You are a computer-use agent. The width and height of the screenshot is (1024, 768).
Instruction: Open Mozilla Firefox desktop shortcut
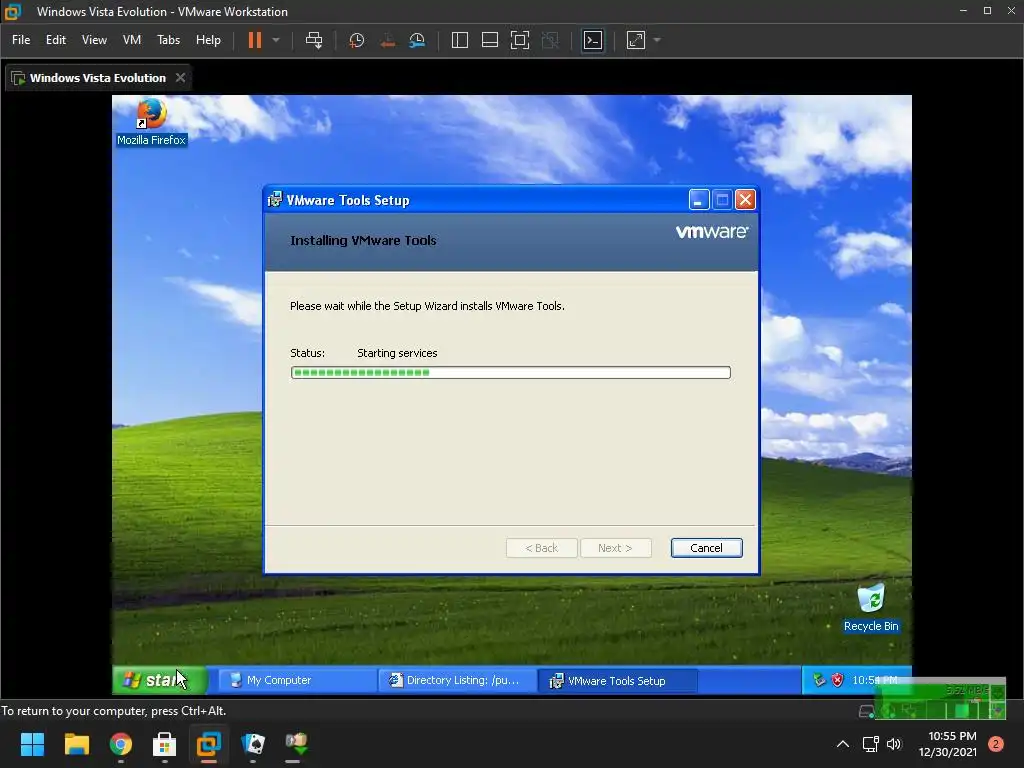pyautogui.click(x=152, y=122)
